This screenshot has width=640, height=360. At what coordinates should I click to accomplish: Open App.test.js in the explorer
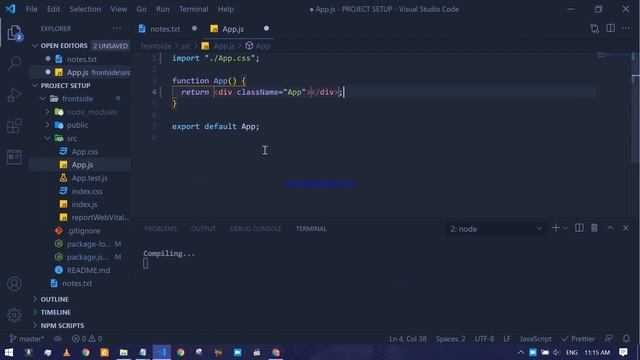click(x=89, y=178)
